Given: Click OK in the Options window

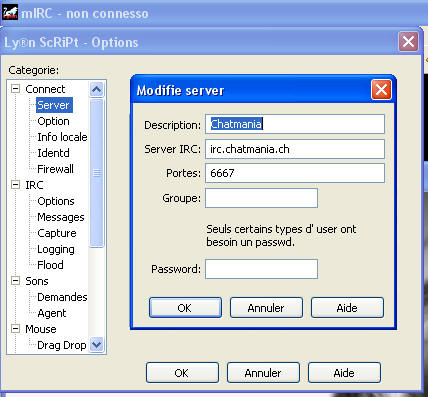Looking at the screenshot, I should pos(182,373).
